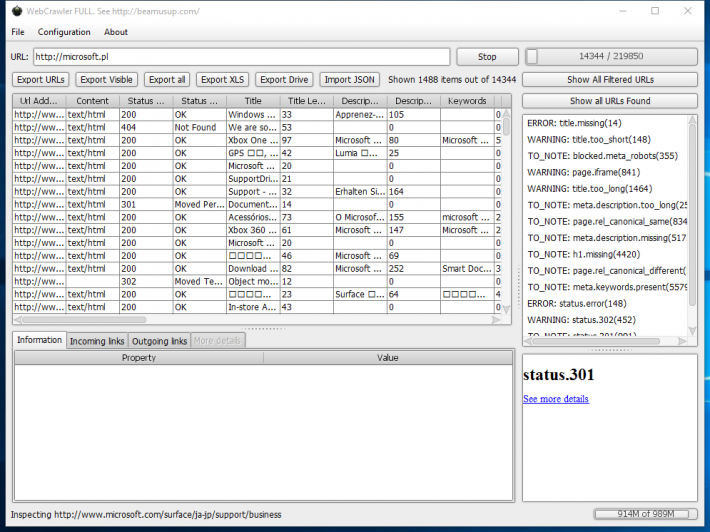Sort by the Title column header
This screenshot has height=532, width=710.
[253, 101]
